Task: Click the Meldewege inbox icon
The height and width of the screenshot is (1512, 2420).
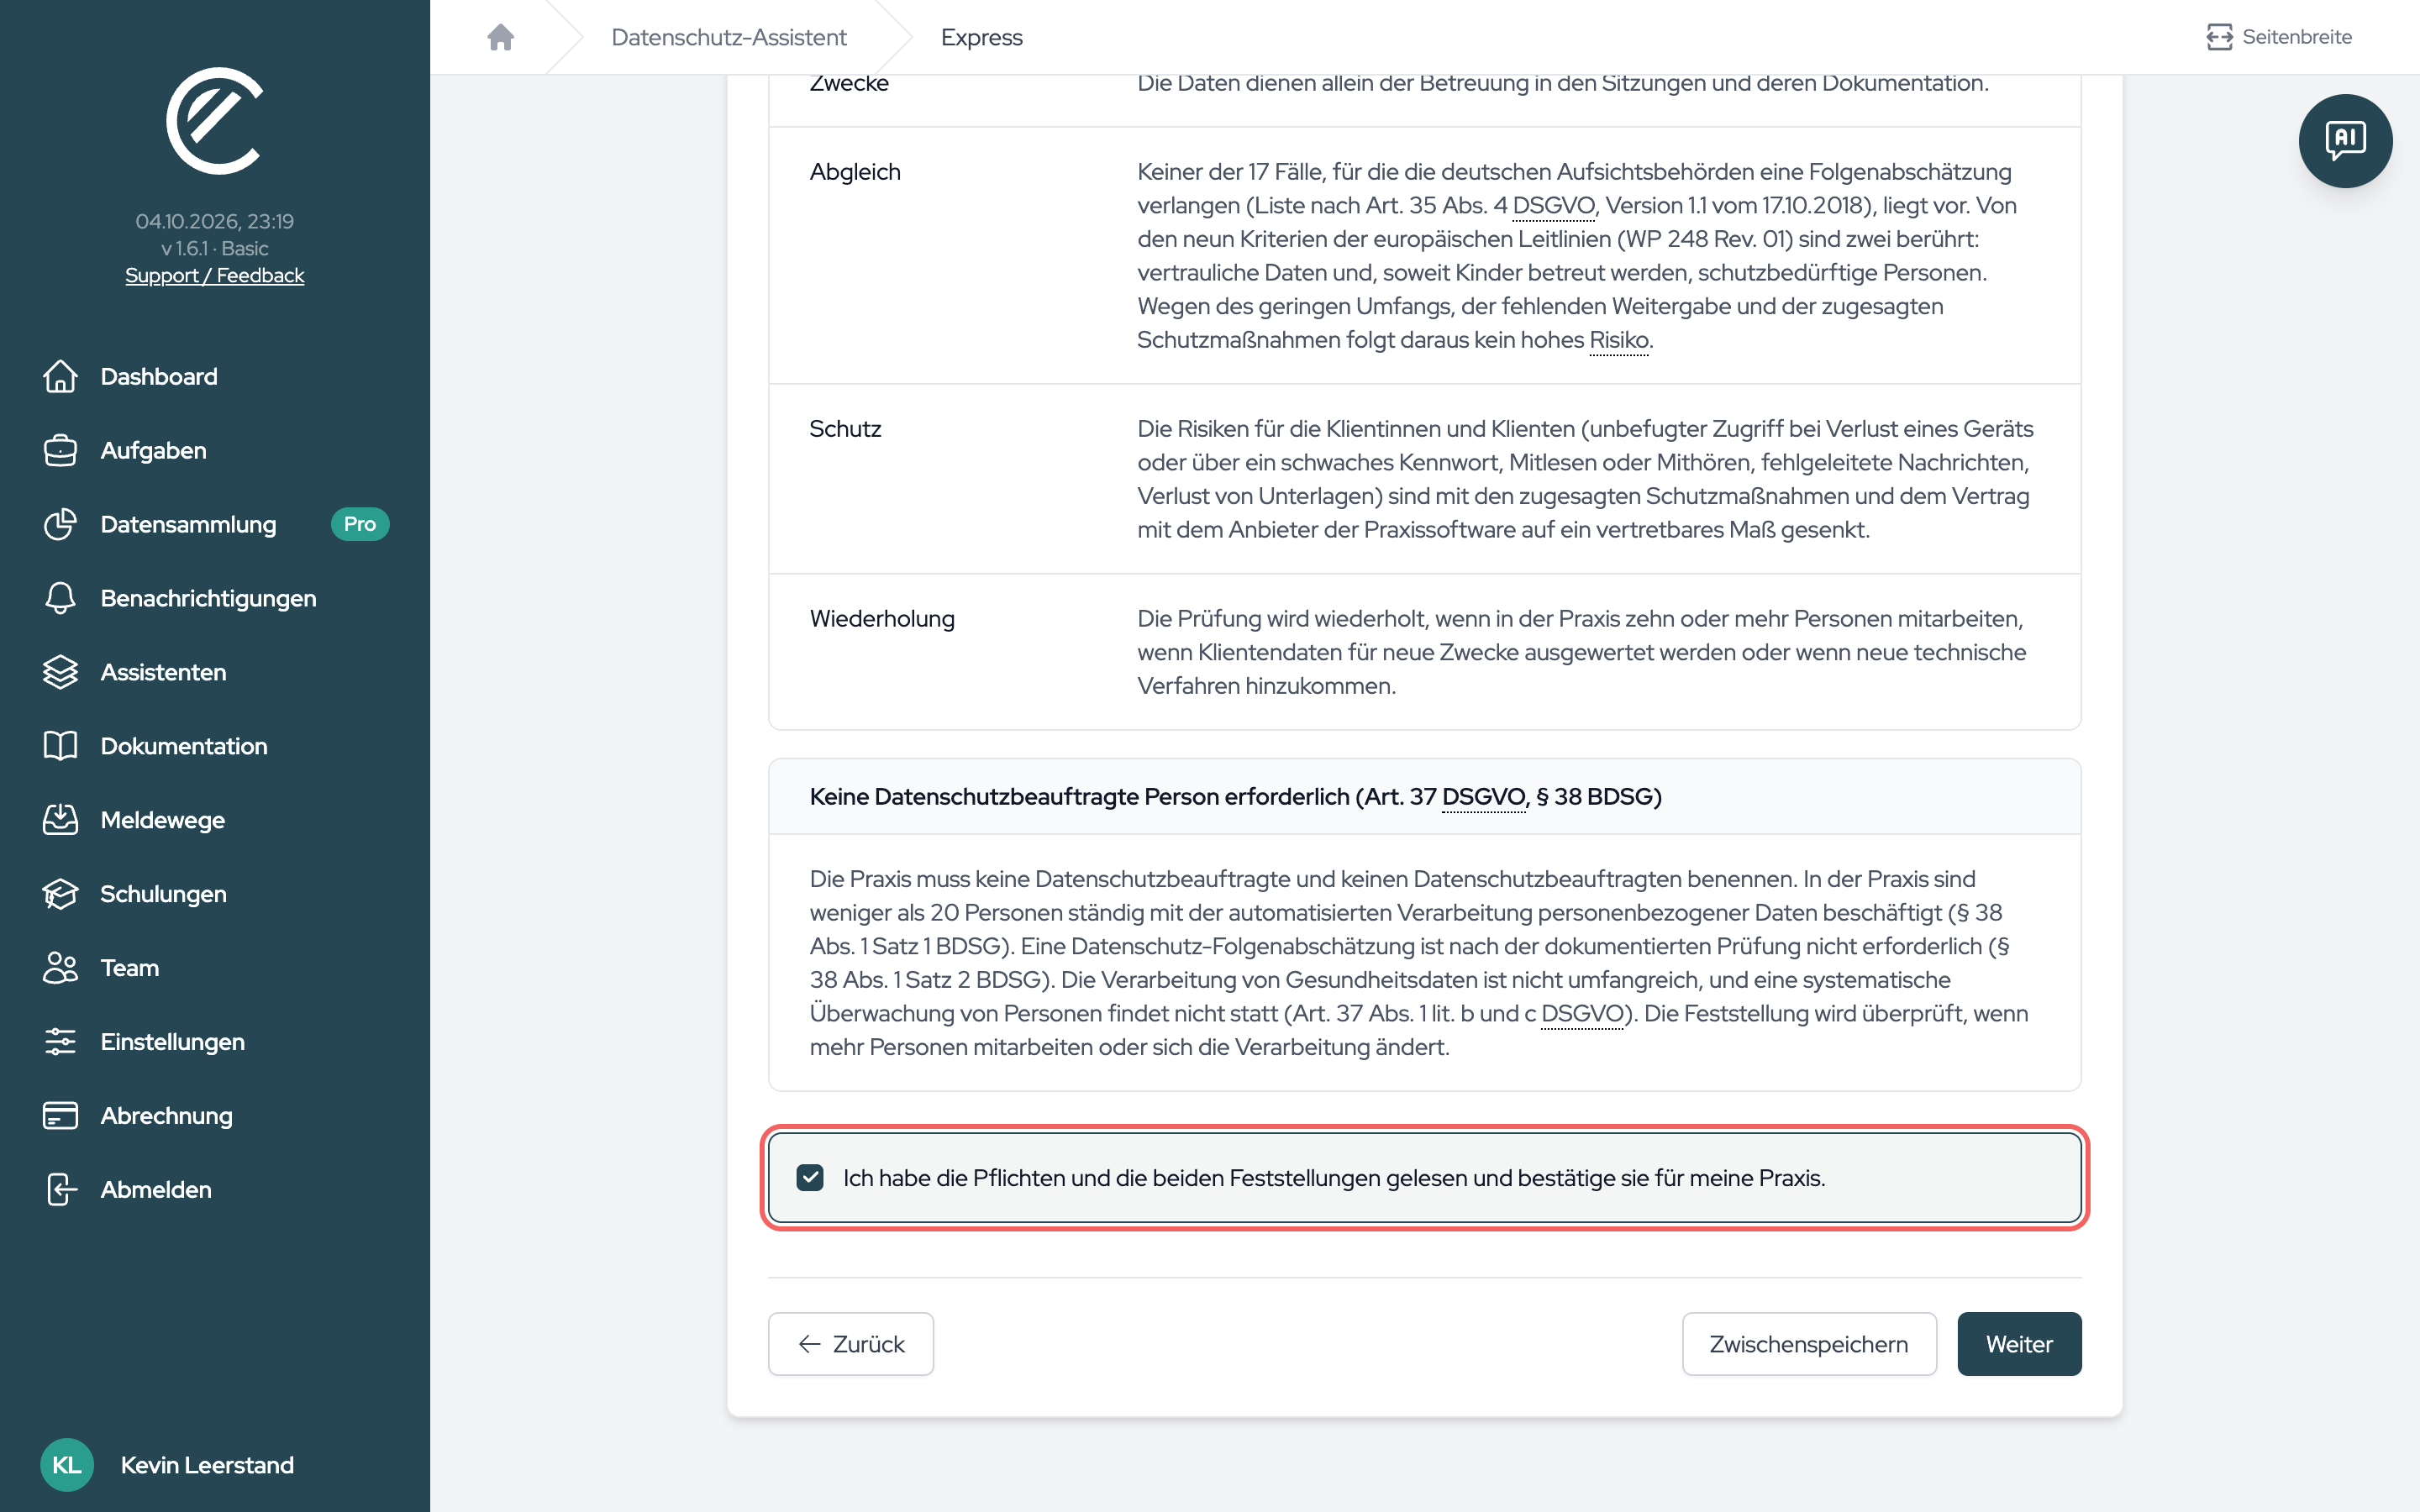Action: (60, 820)
